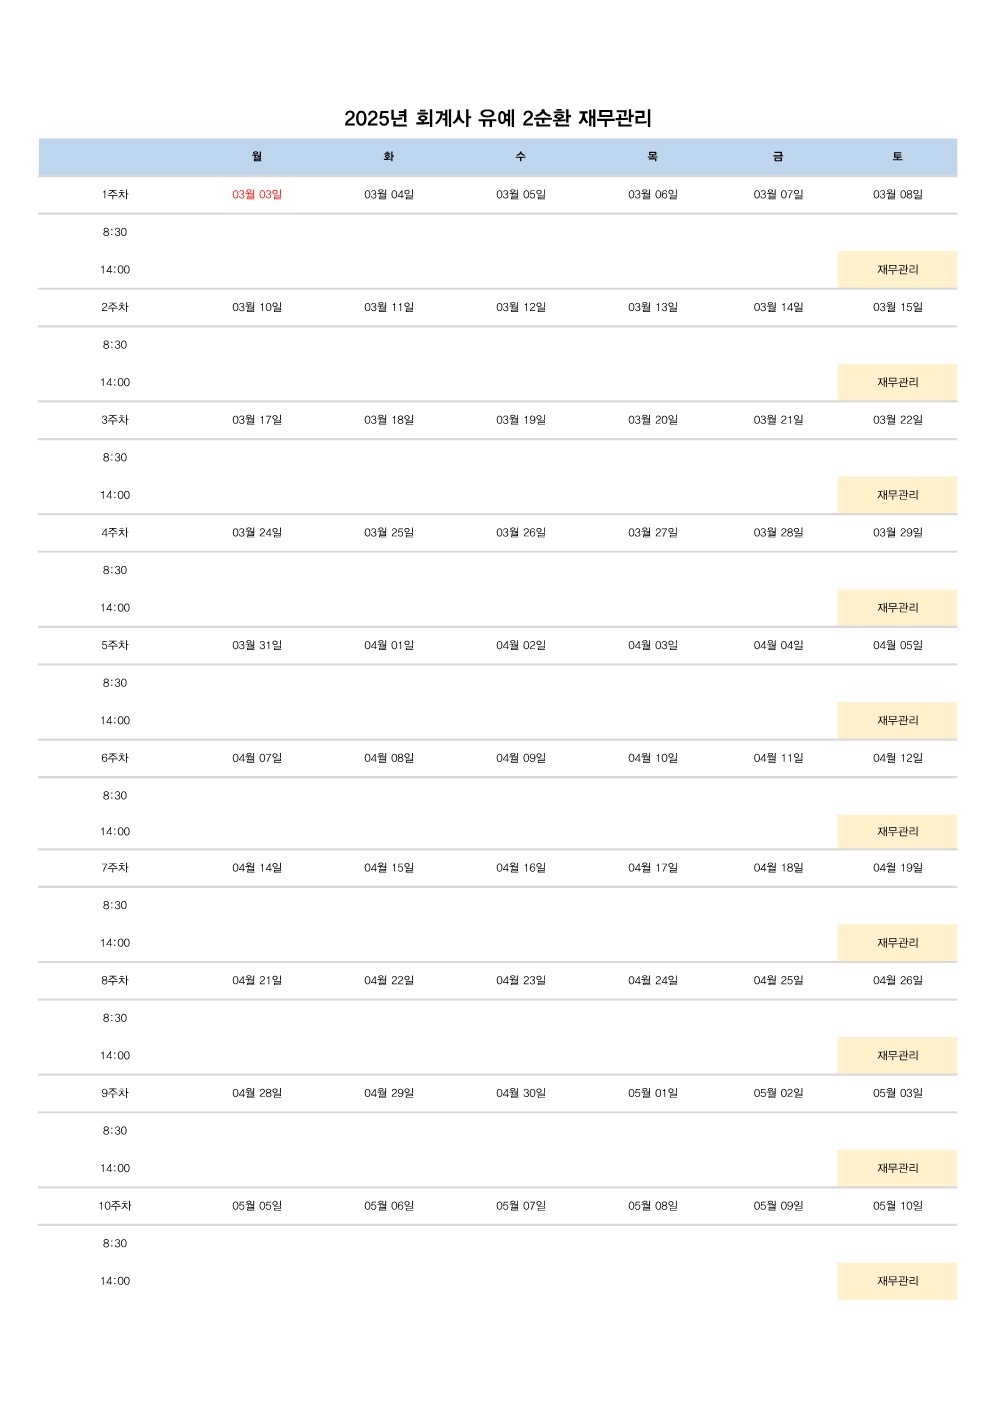Click the 재무관리 cell under 03월 08일
This screenshot has width=992, height=1402.
point(897,270)
